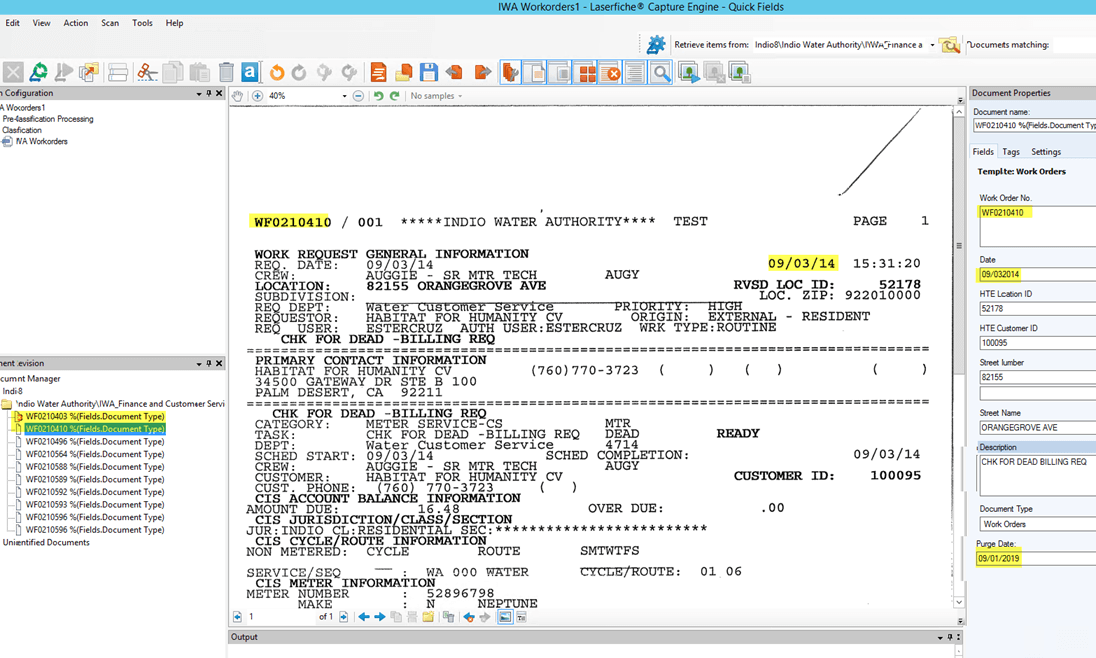Screen dimensions: 1096x658
Task: Click the zoom in plus icon
Action: click(x=257, y=96)
